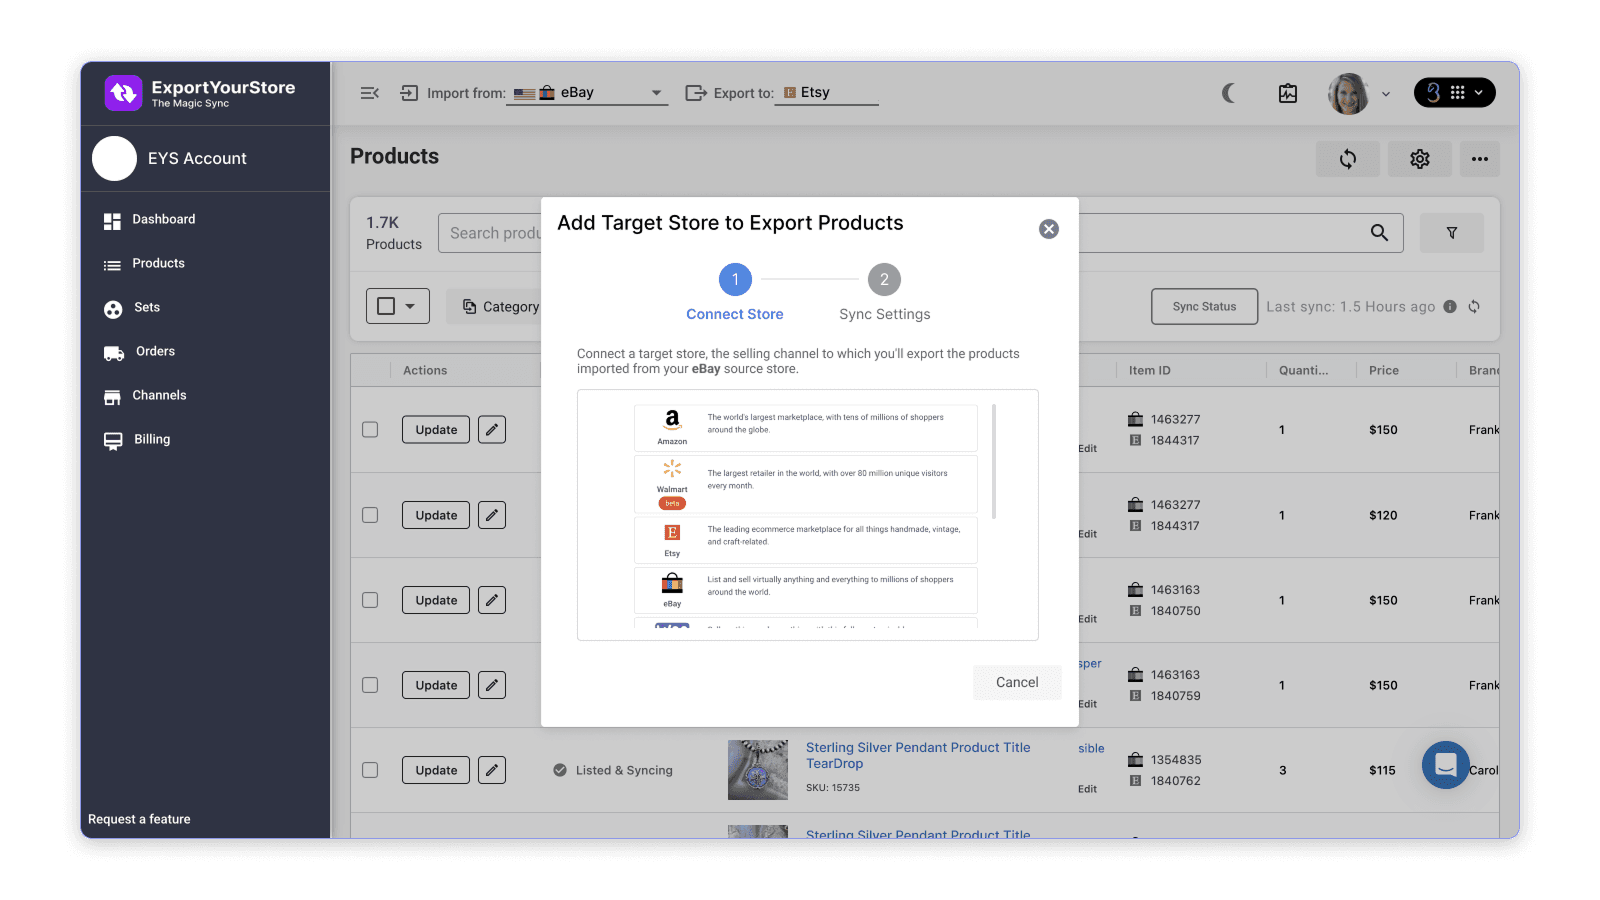The width and height of the screenshot is (1600, 900).
Task: Tick the checkbox on the first product row
Action: tap(369, 429)
